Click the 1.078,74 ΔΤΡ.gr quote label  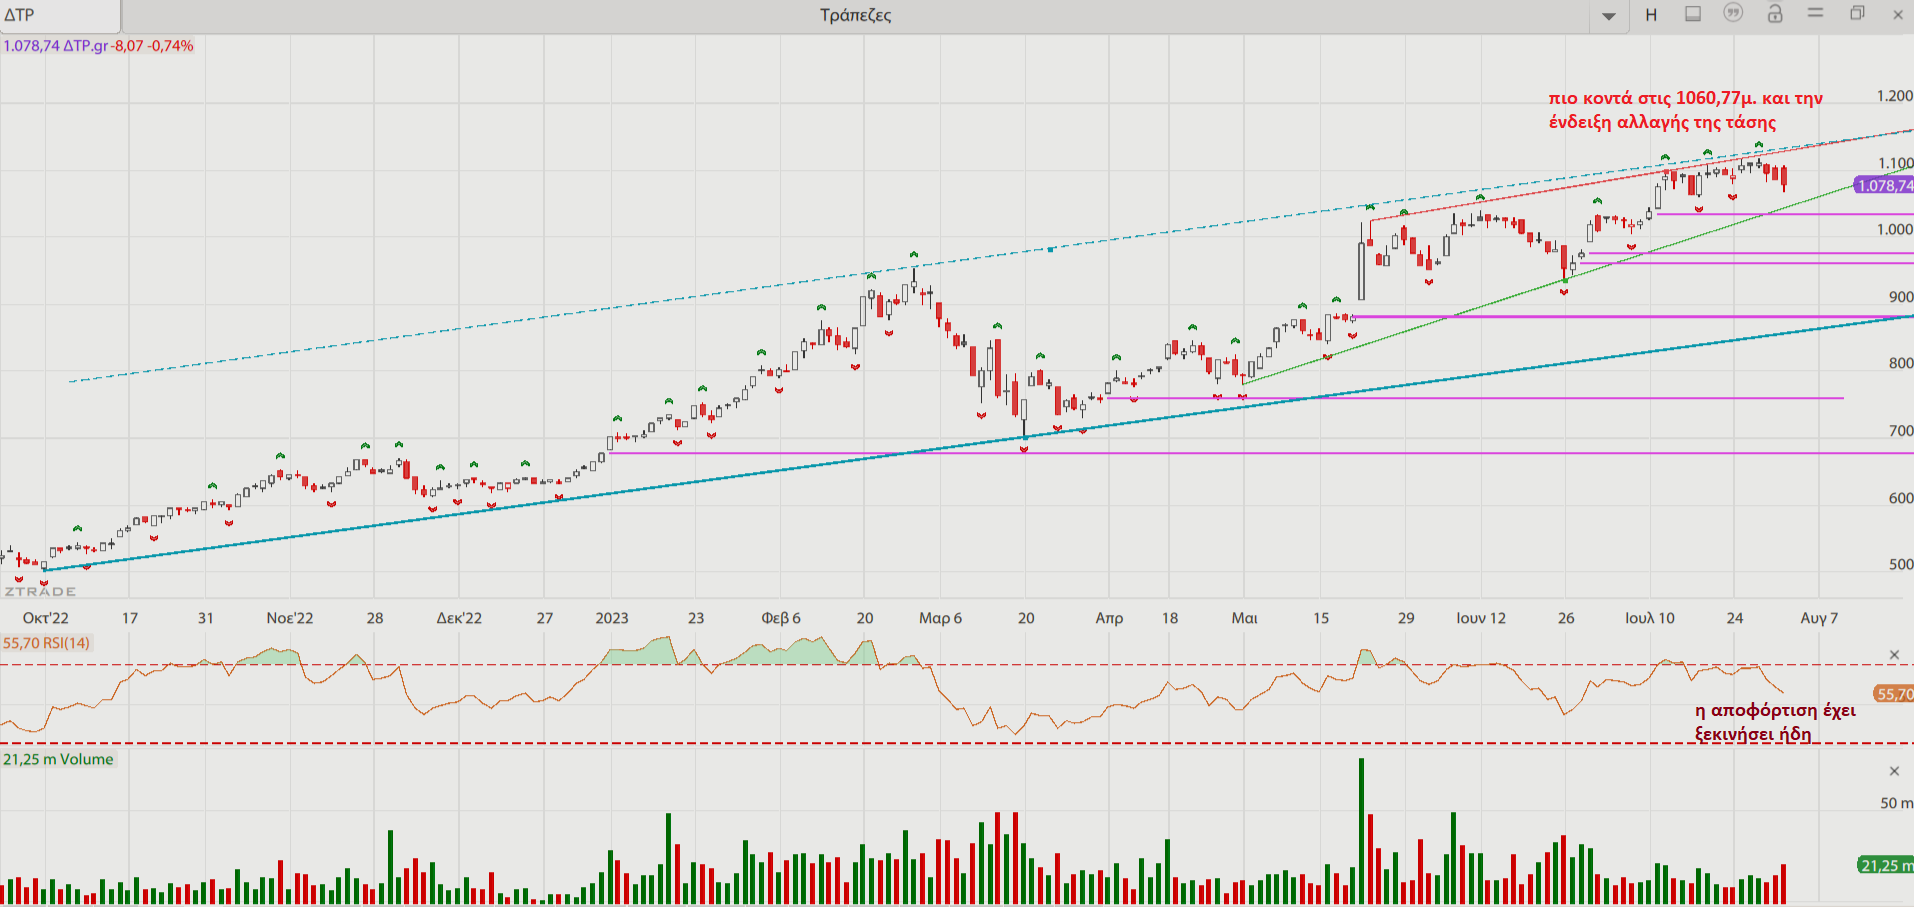pos(98,46)
